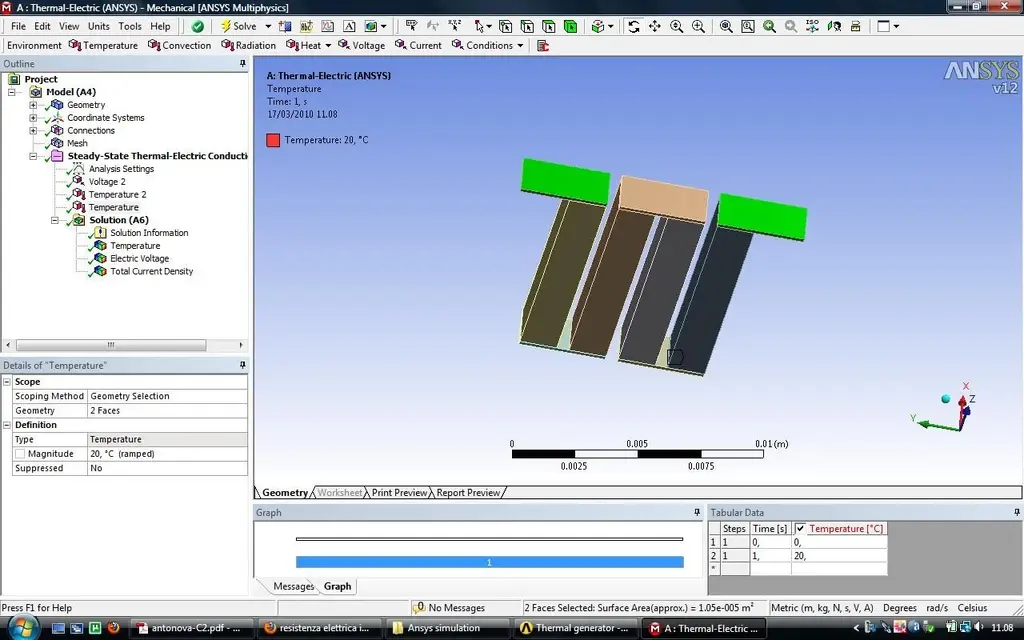Set the ISO isometric view
The image size is (1024, 640).
click(812, 26)
